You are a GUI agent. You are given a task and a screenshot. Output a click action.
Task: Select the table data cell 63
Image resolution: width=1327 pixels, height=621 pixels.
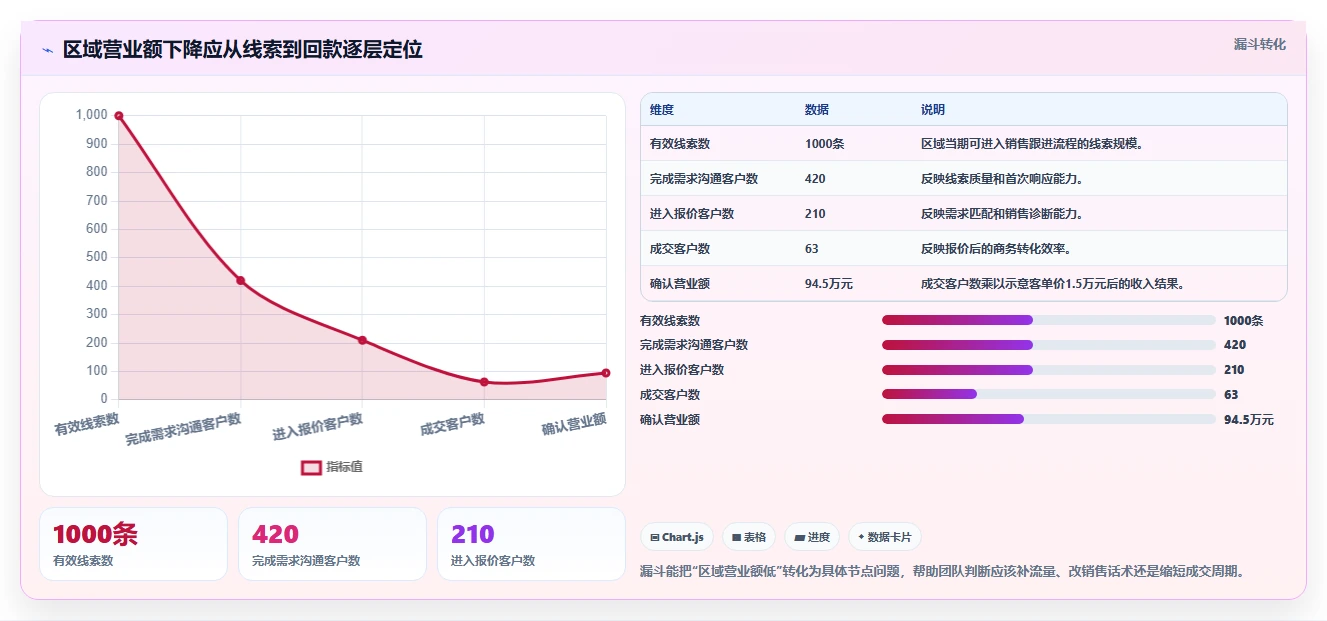pyautogui.click(x=812, y=249)
